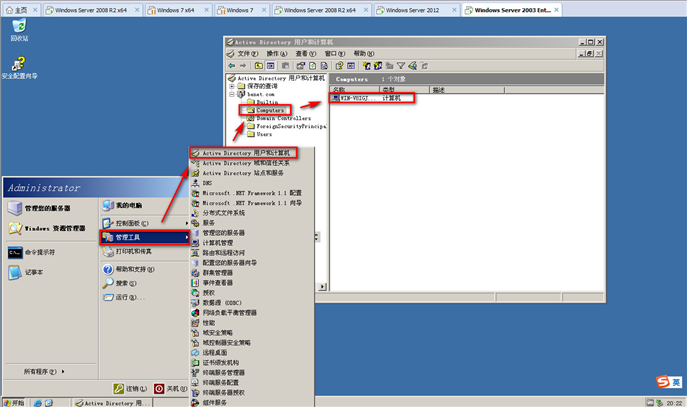Click the Properties toolbar icon

pos(301,66)
